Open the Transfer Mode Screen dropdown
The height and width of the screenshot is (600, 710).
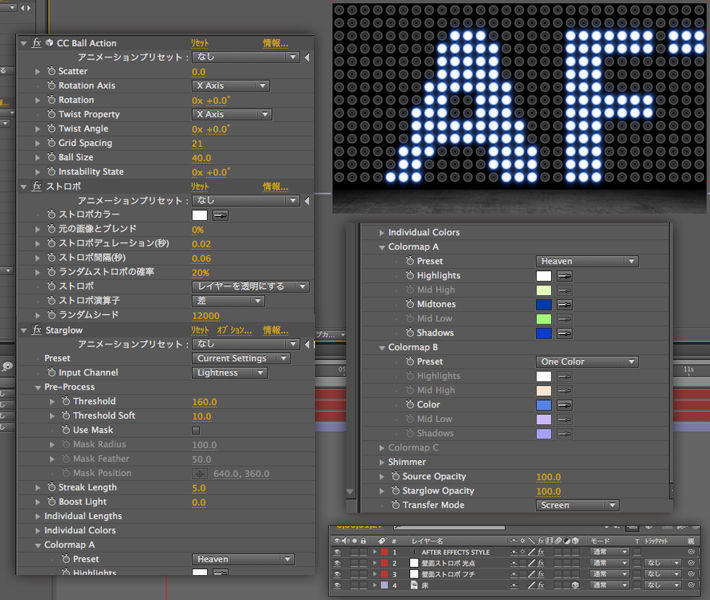point(577,505)
